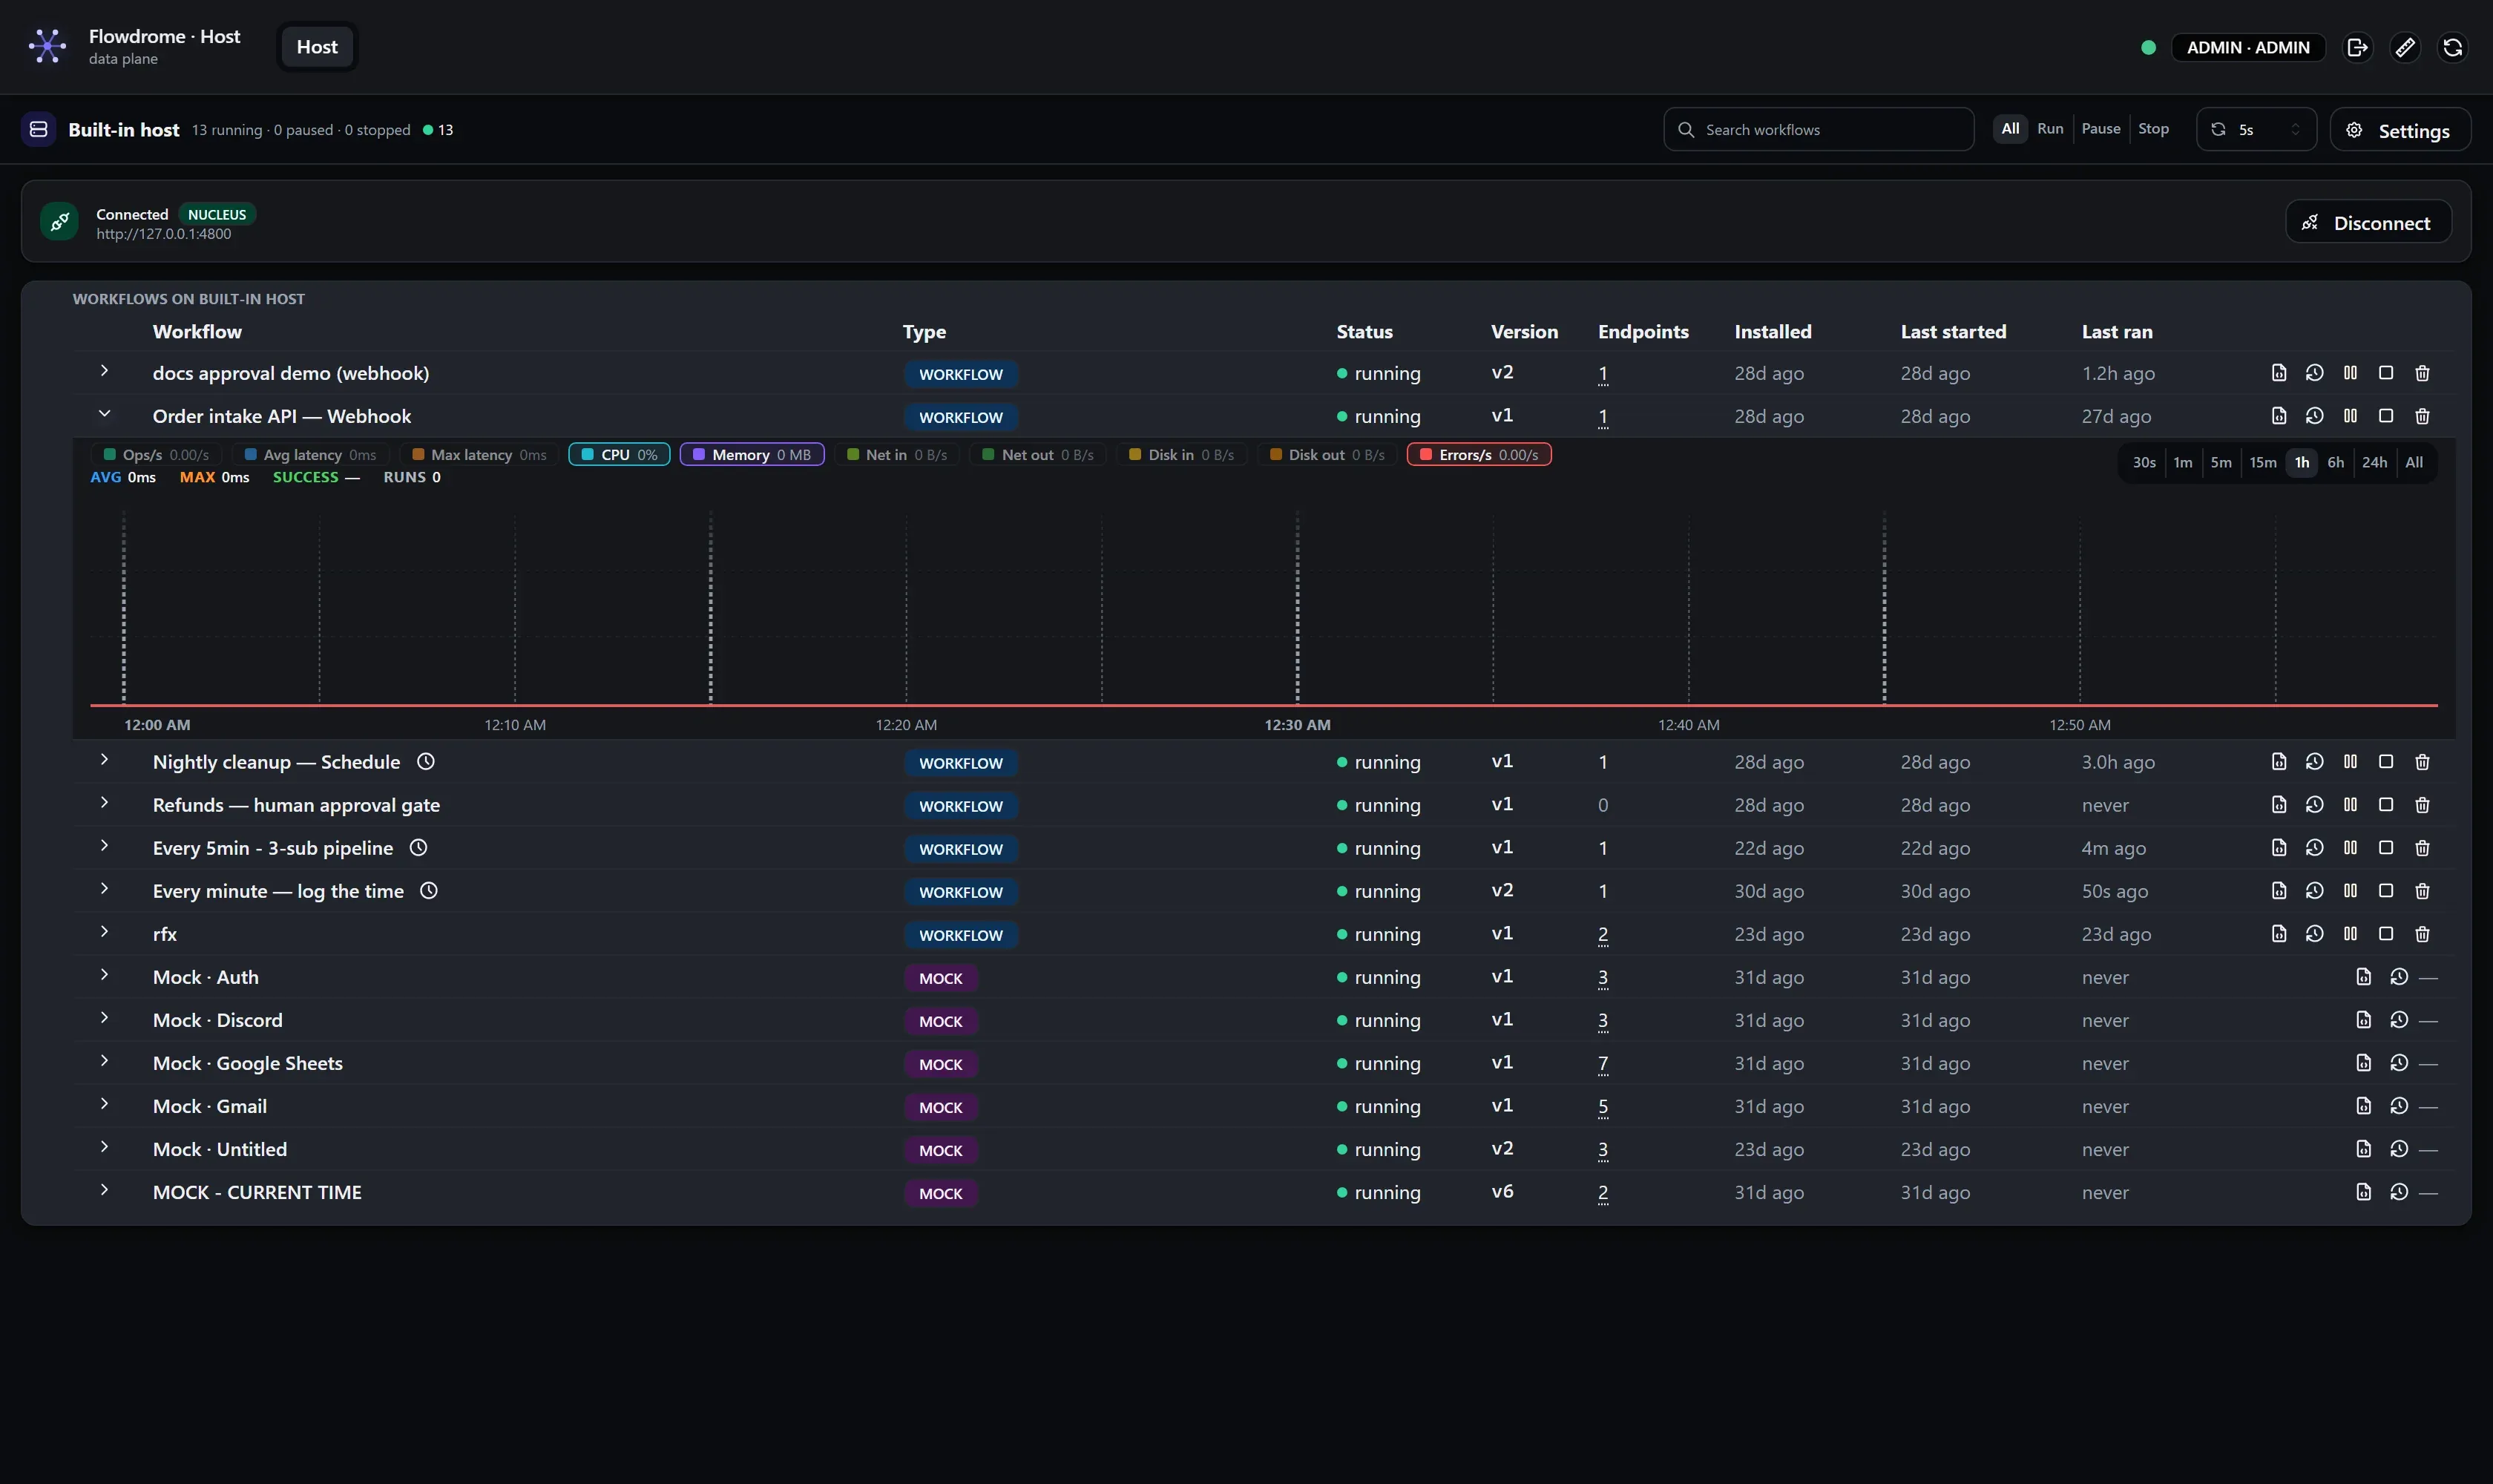Click the Disconnect button
Image resolution: width=2493 pixels, height=1484 pixels.
(x=2368, y=222)
